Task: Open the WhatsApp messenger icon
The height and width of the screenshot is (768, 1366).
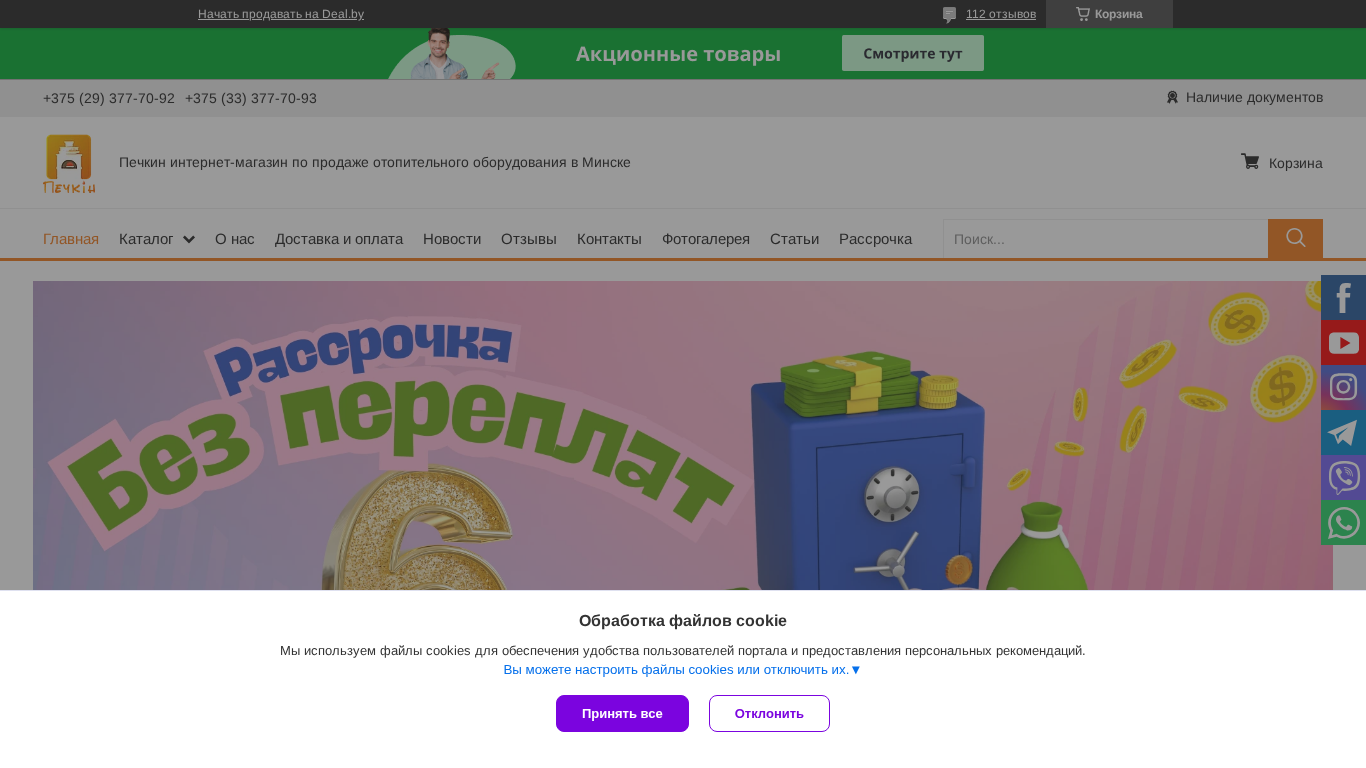Action: tap(1343, 522)
